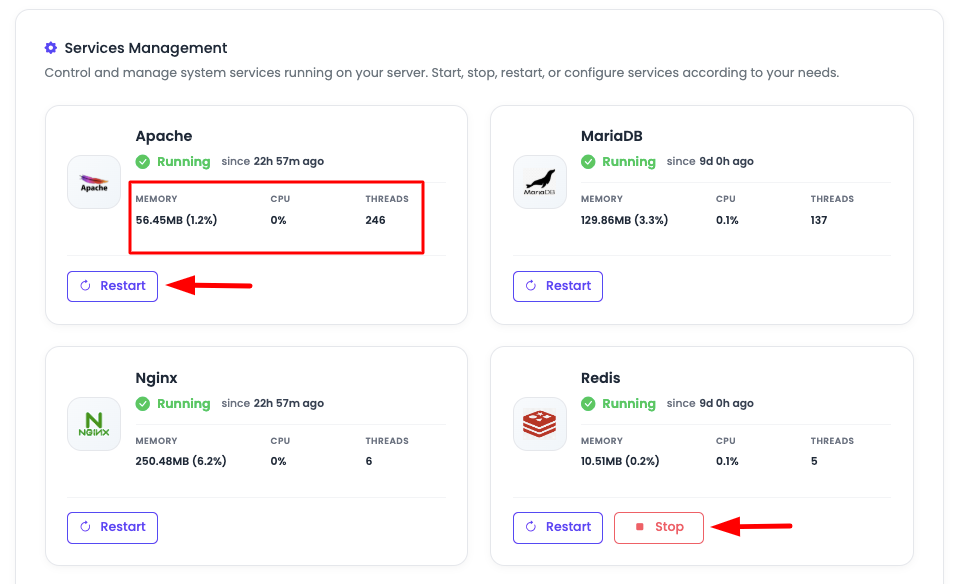This screenshot has width=955, height=584.
Task: Restart the Redis service
Action: coord(558,527)
